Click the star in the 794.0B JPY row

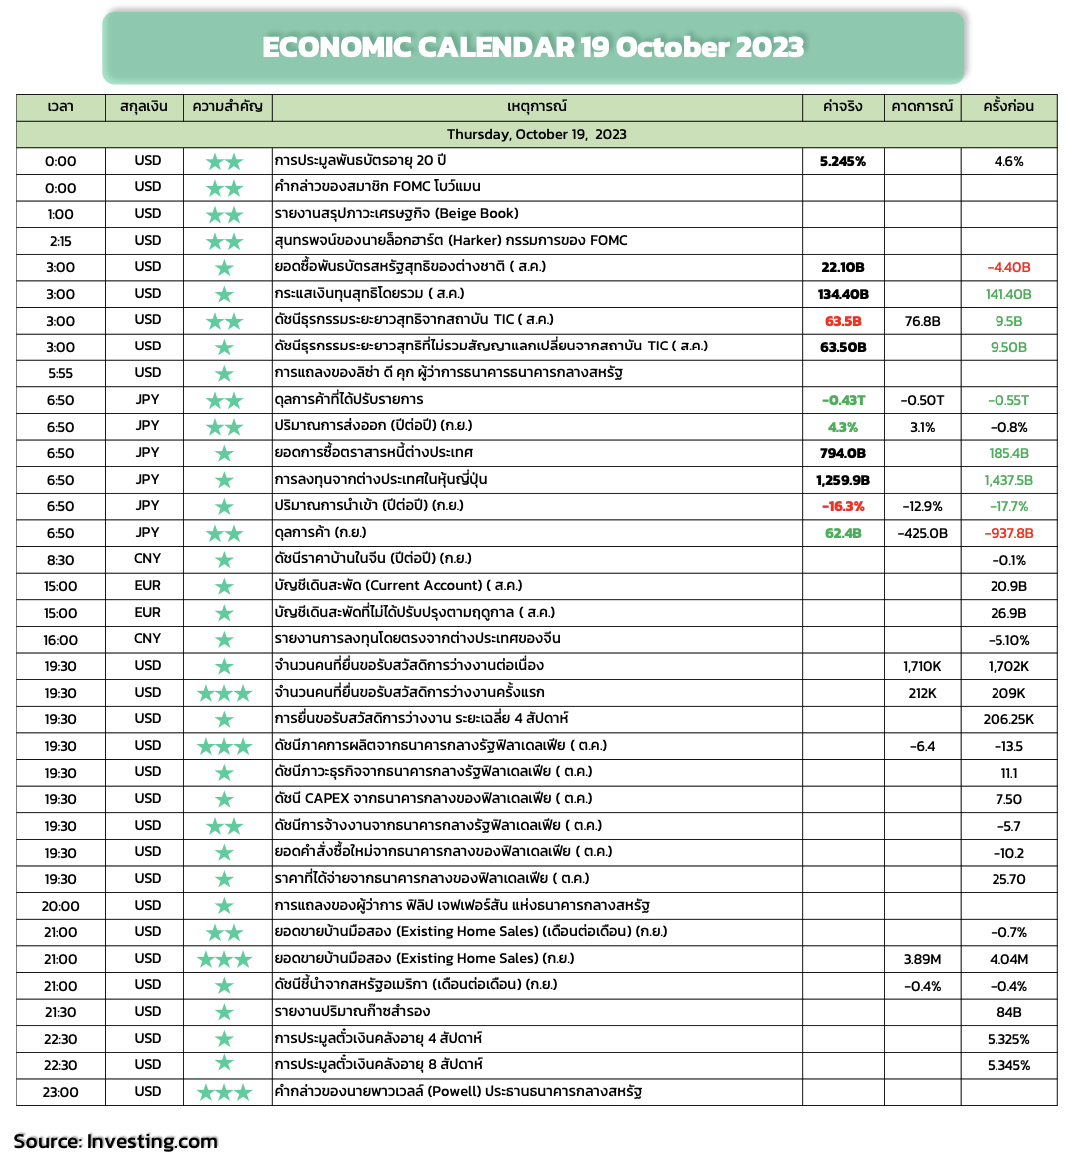[x=224, y=454]
